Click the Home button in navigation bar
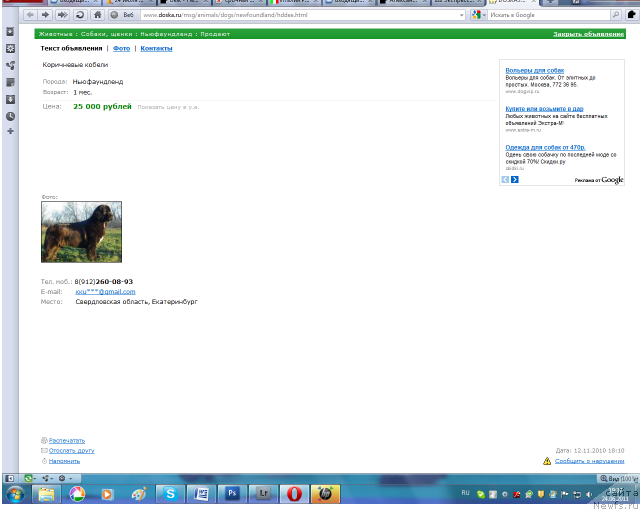The height and width of the screenshot is (512, 640). (97, 15)
